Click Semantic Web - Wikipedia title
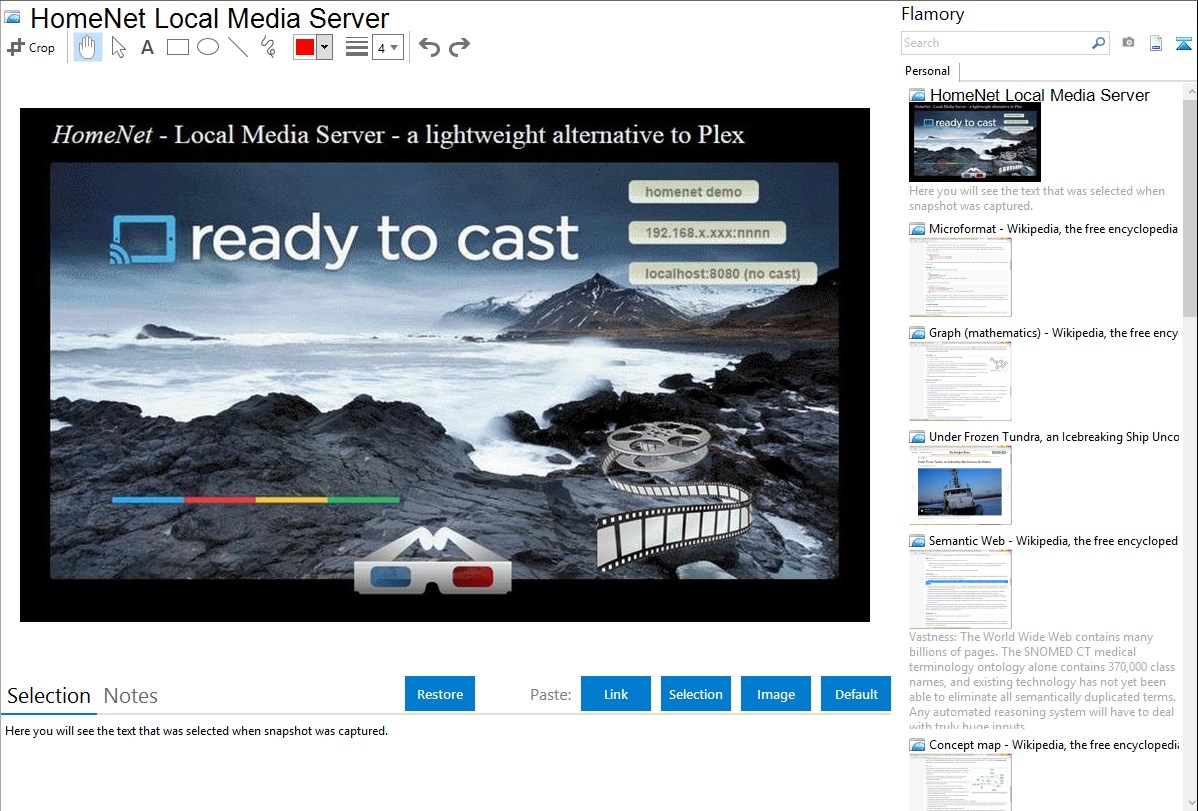 [1053, 541]
